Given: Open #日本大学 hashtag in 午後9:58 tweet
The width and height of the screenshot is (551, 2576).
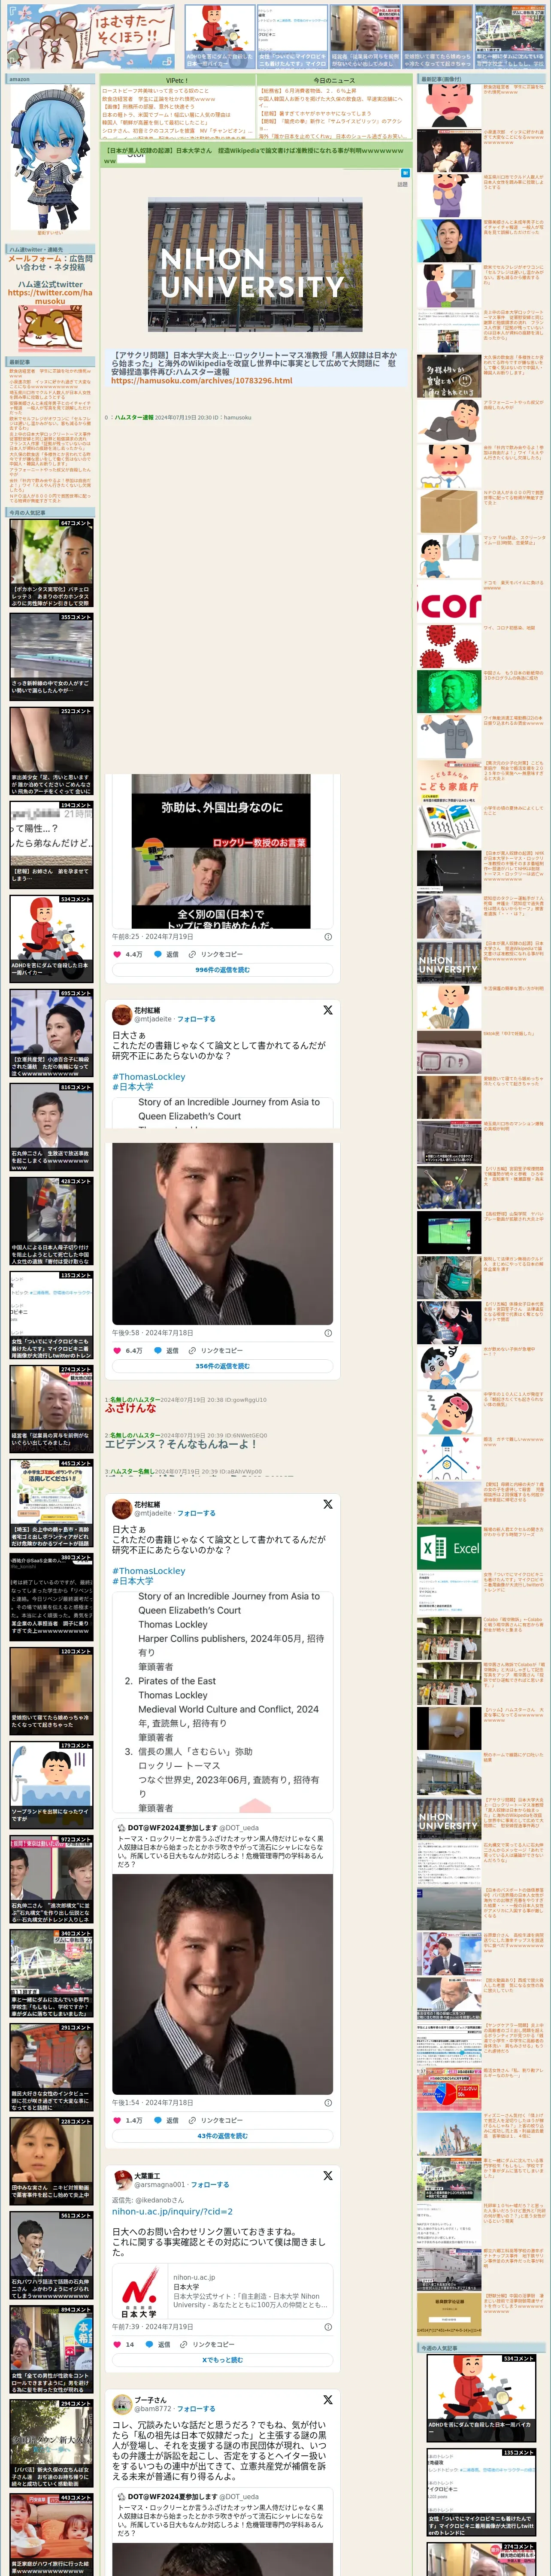Looking at the screenshot, I should (x=133, y=1087).
